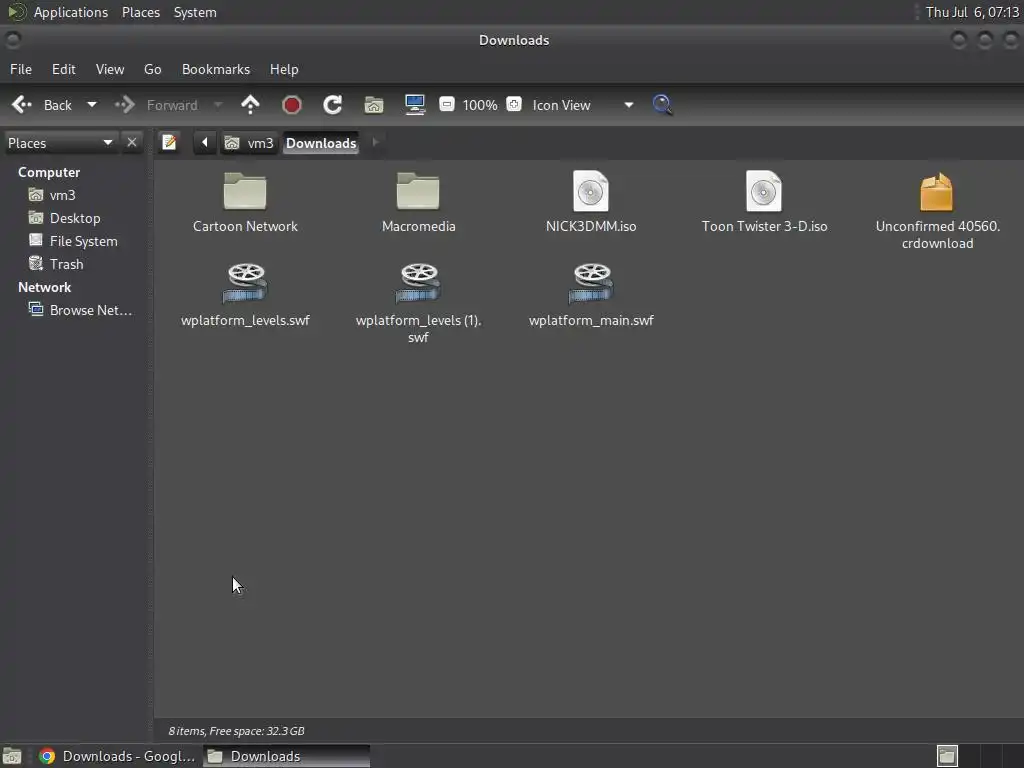1024x768 pixels.
Task: Click the red Stop loading icon
Action: point(292,104)
